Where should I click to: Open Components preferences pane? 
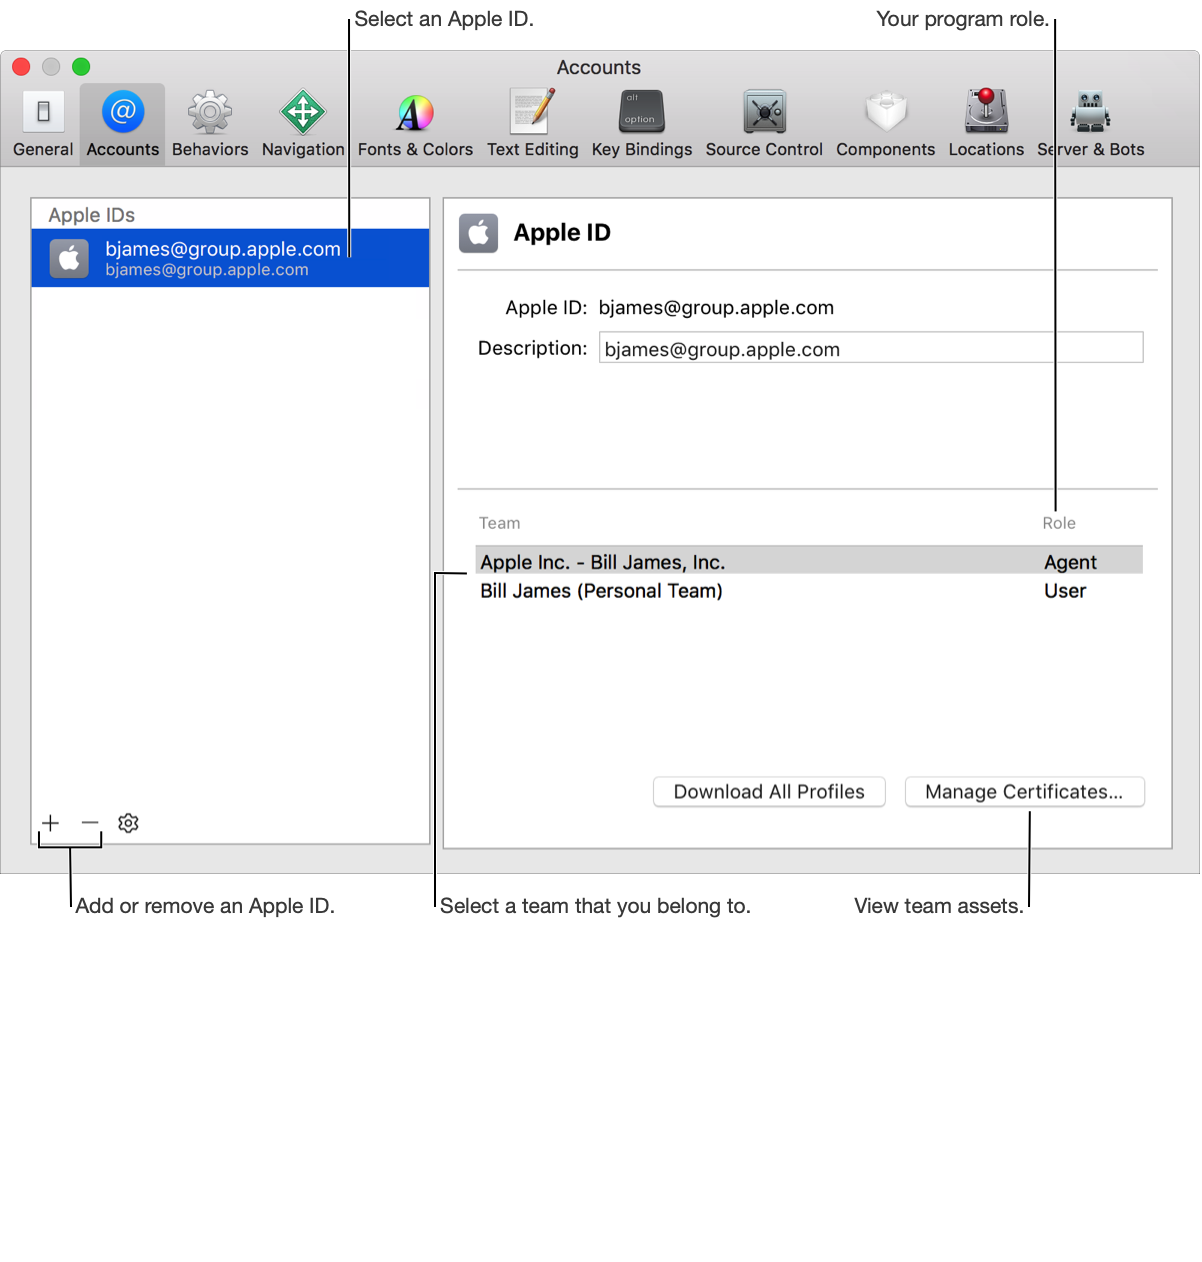885,124
